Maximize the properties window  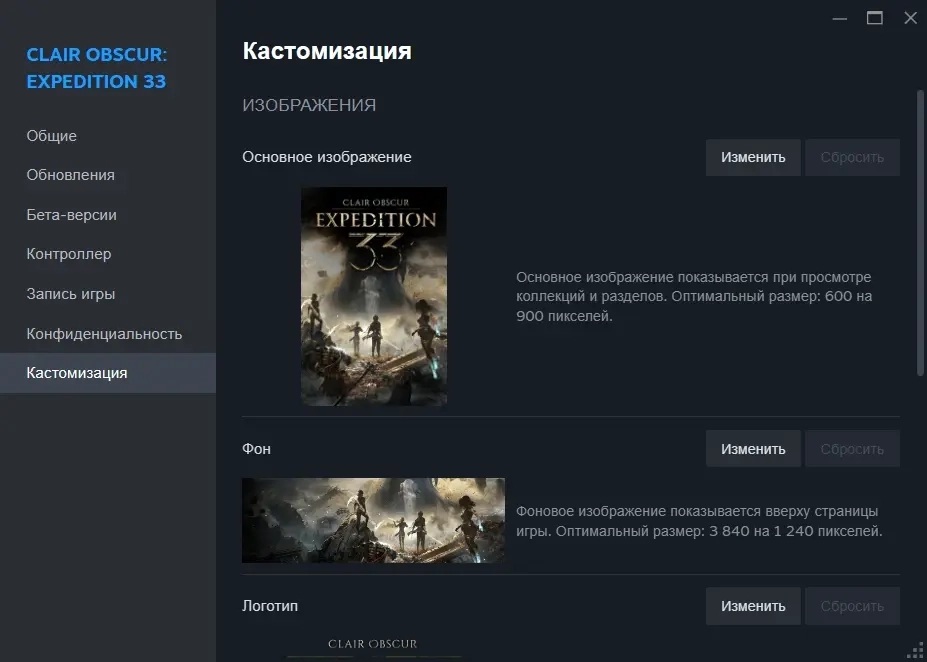(875, 18)
